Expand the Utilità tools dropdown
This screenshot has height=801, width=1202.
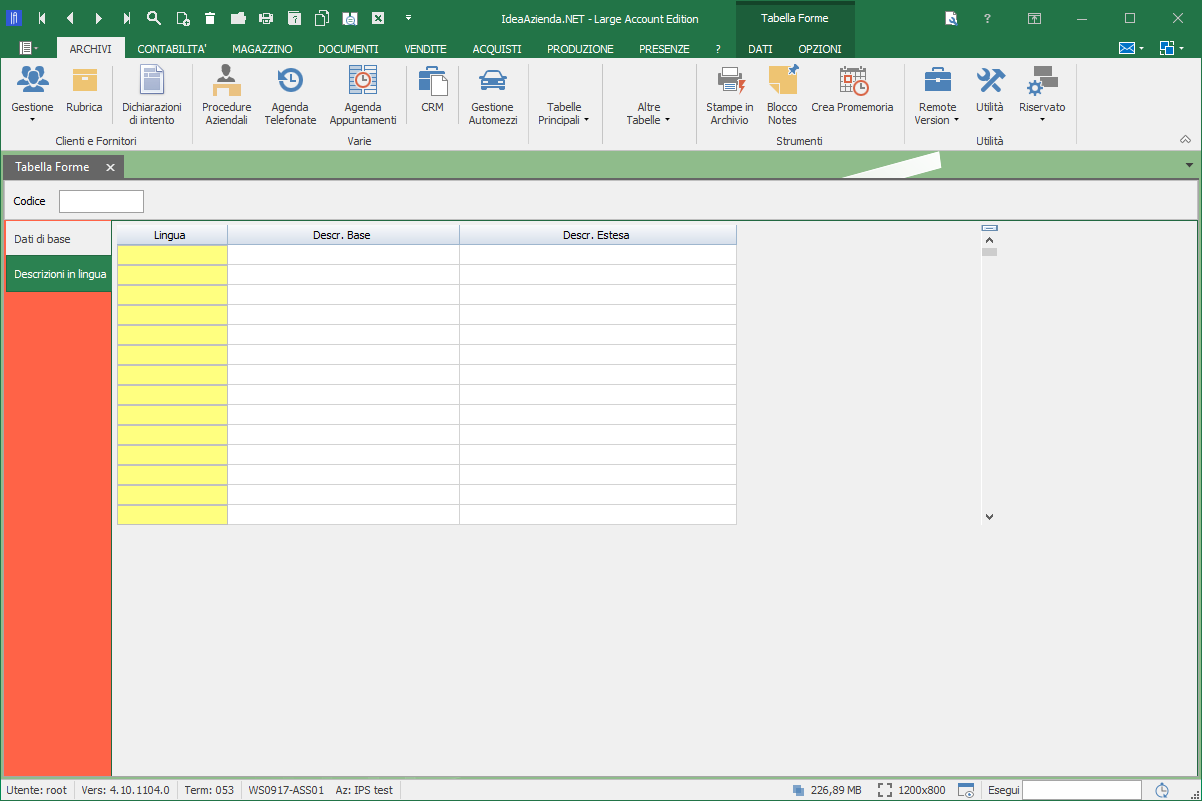[x=990, y=95]
